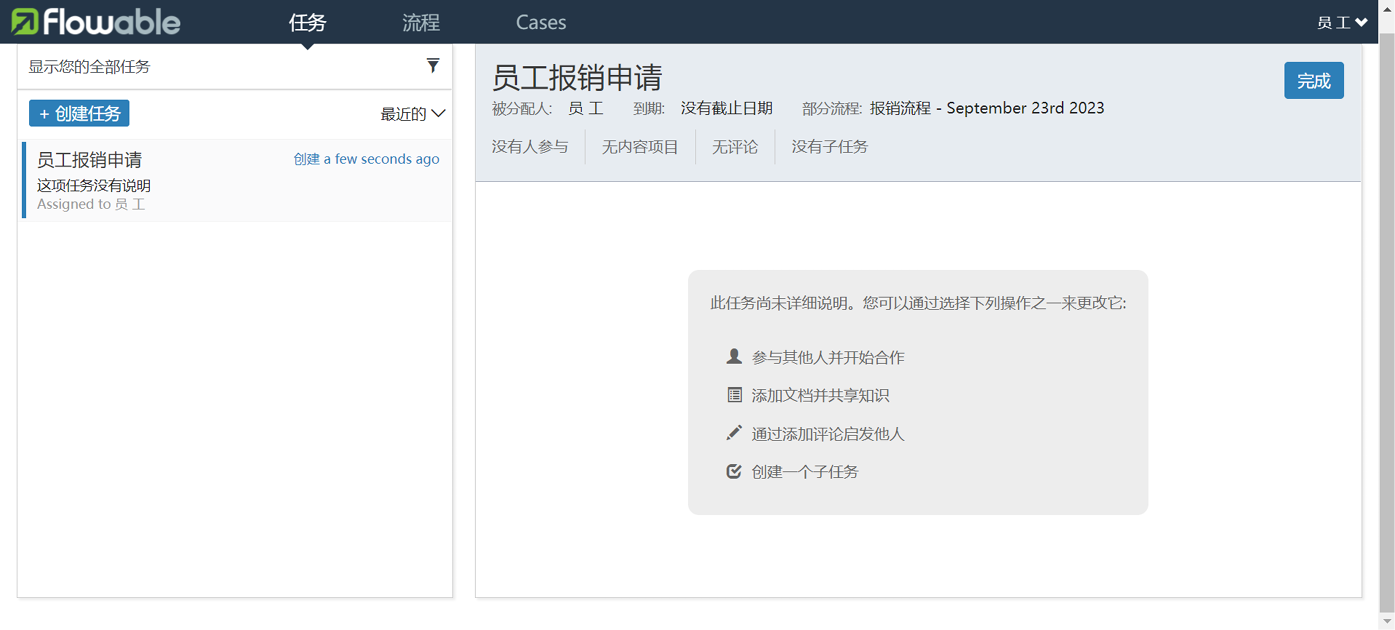Switch to the 任务 tab
Viewport: 1395px width, 630px height.
(x=307, y=22)
